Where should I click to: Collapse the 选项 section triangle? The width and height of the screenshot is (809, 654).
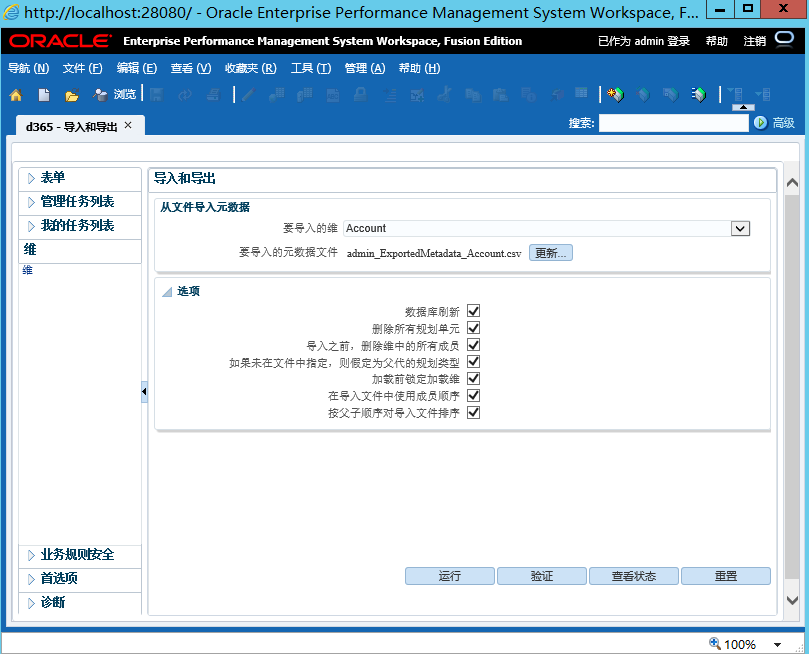(167, 292)
